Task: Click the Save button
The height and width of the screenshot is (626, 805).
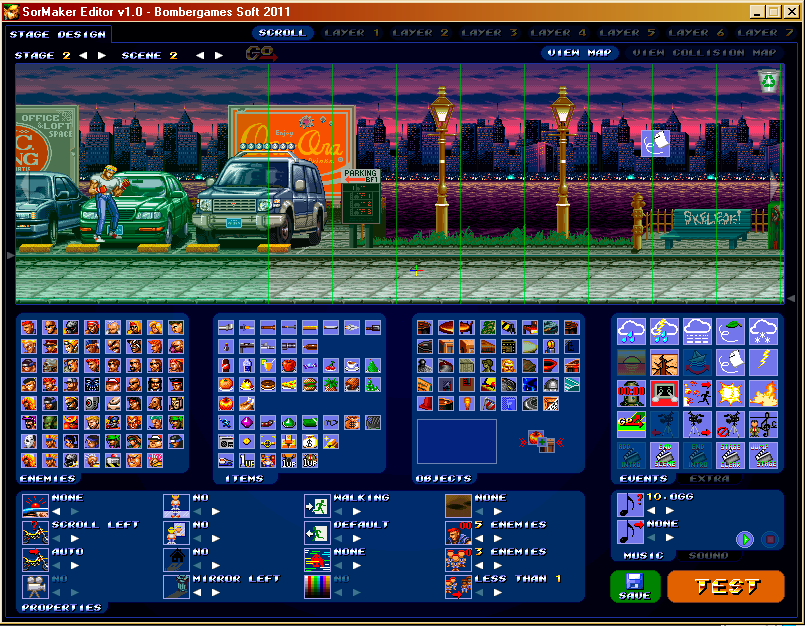Action: tap(635, 586)
